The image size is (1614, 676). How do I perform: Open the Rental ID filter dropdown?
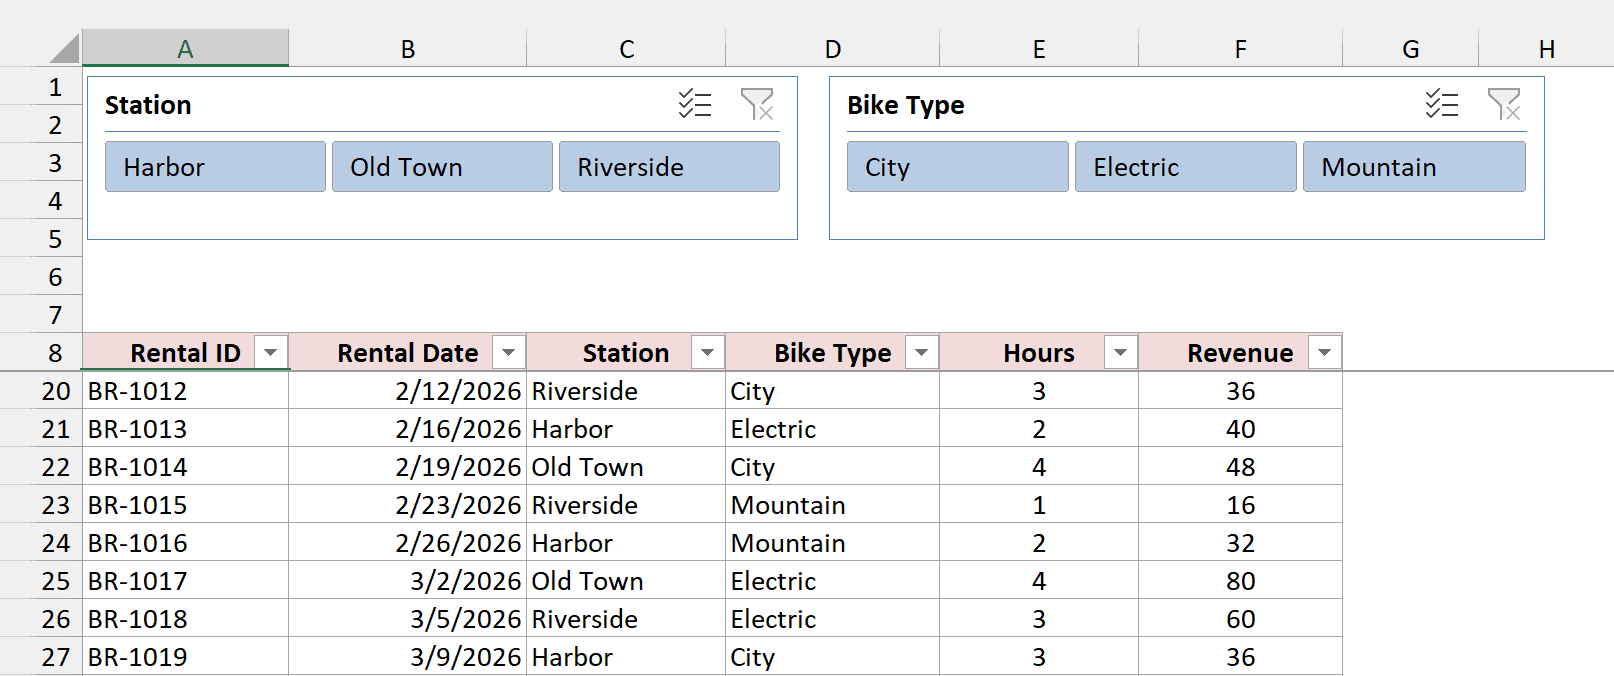(x=271, y=352)
